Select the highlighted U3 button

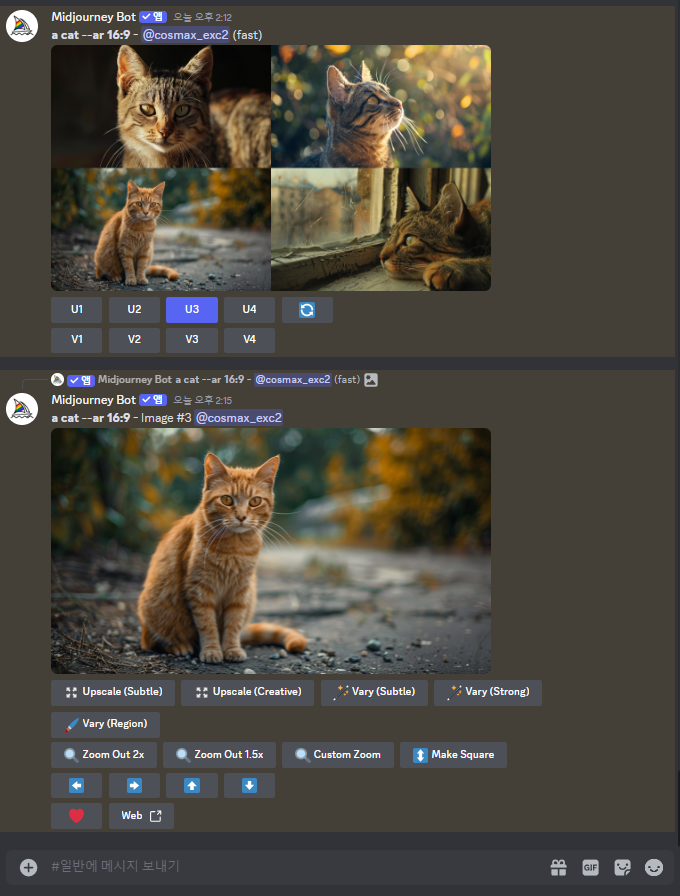pyautogui.click(x=192, y=310)
